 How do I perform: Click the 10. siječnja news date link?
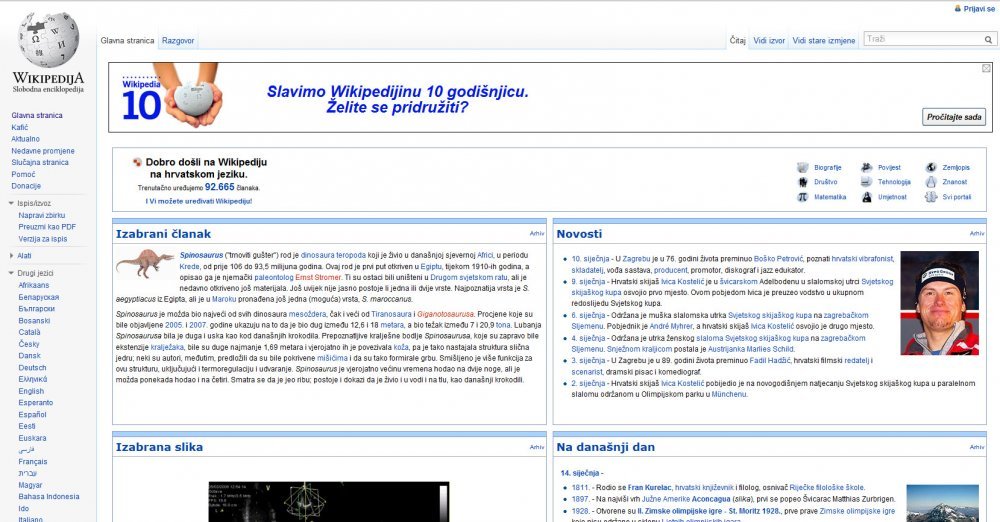[591, 259]
